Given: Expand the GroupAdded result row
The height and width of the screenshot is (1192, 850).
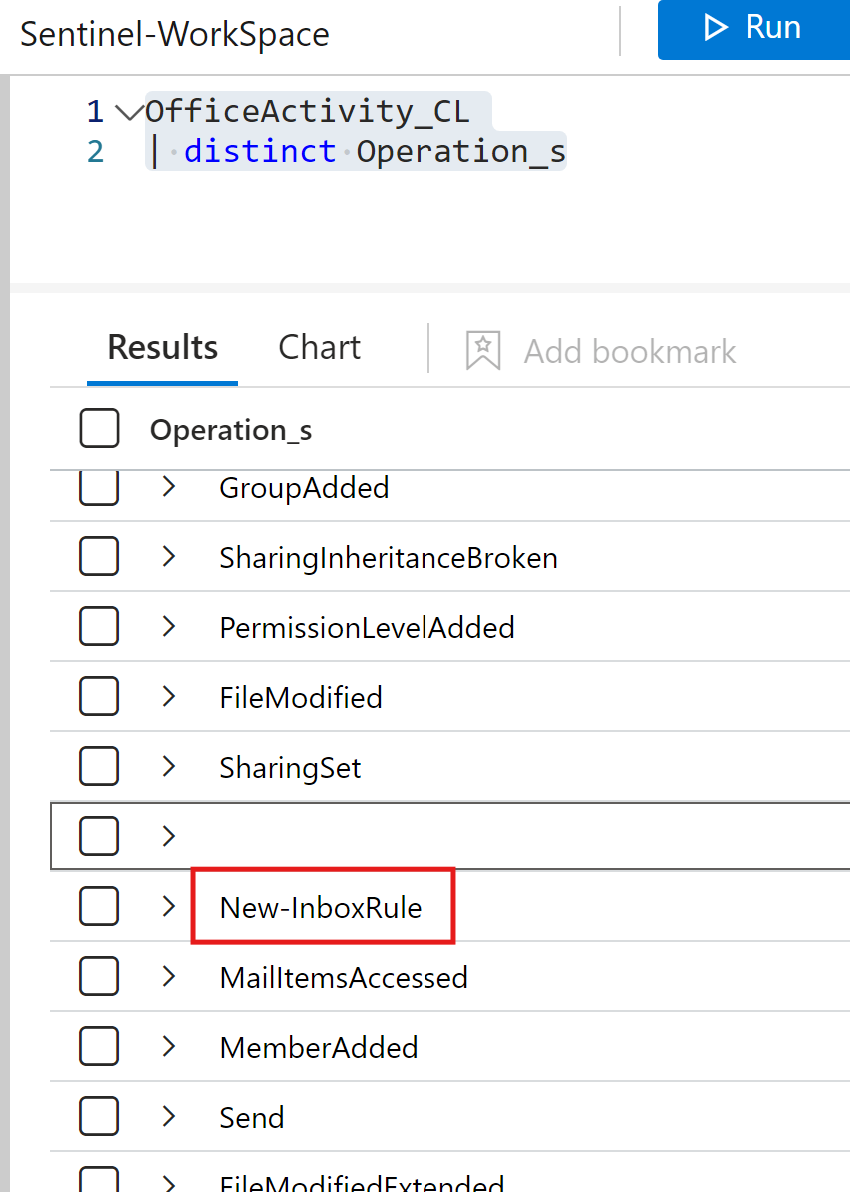Looking at the screenshot, I should tap(169, 487).
